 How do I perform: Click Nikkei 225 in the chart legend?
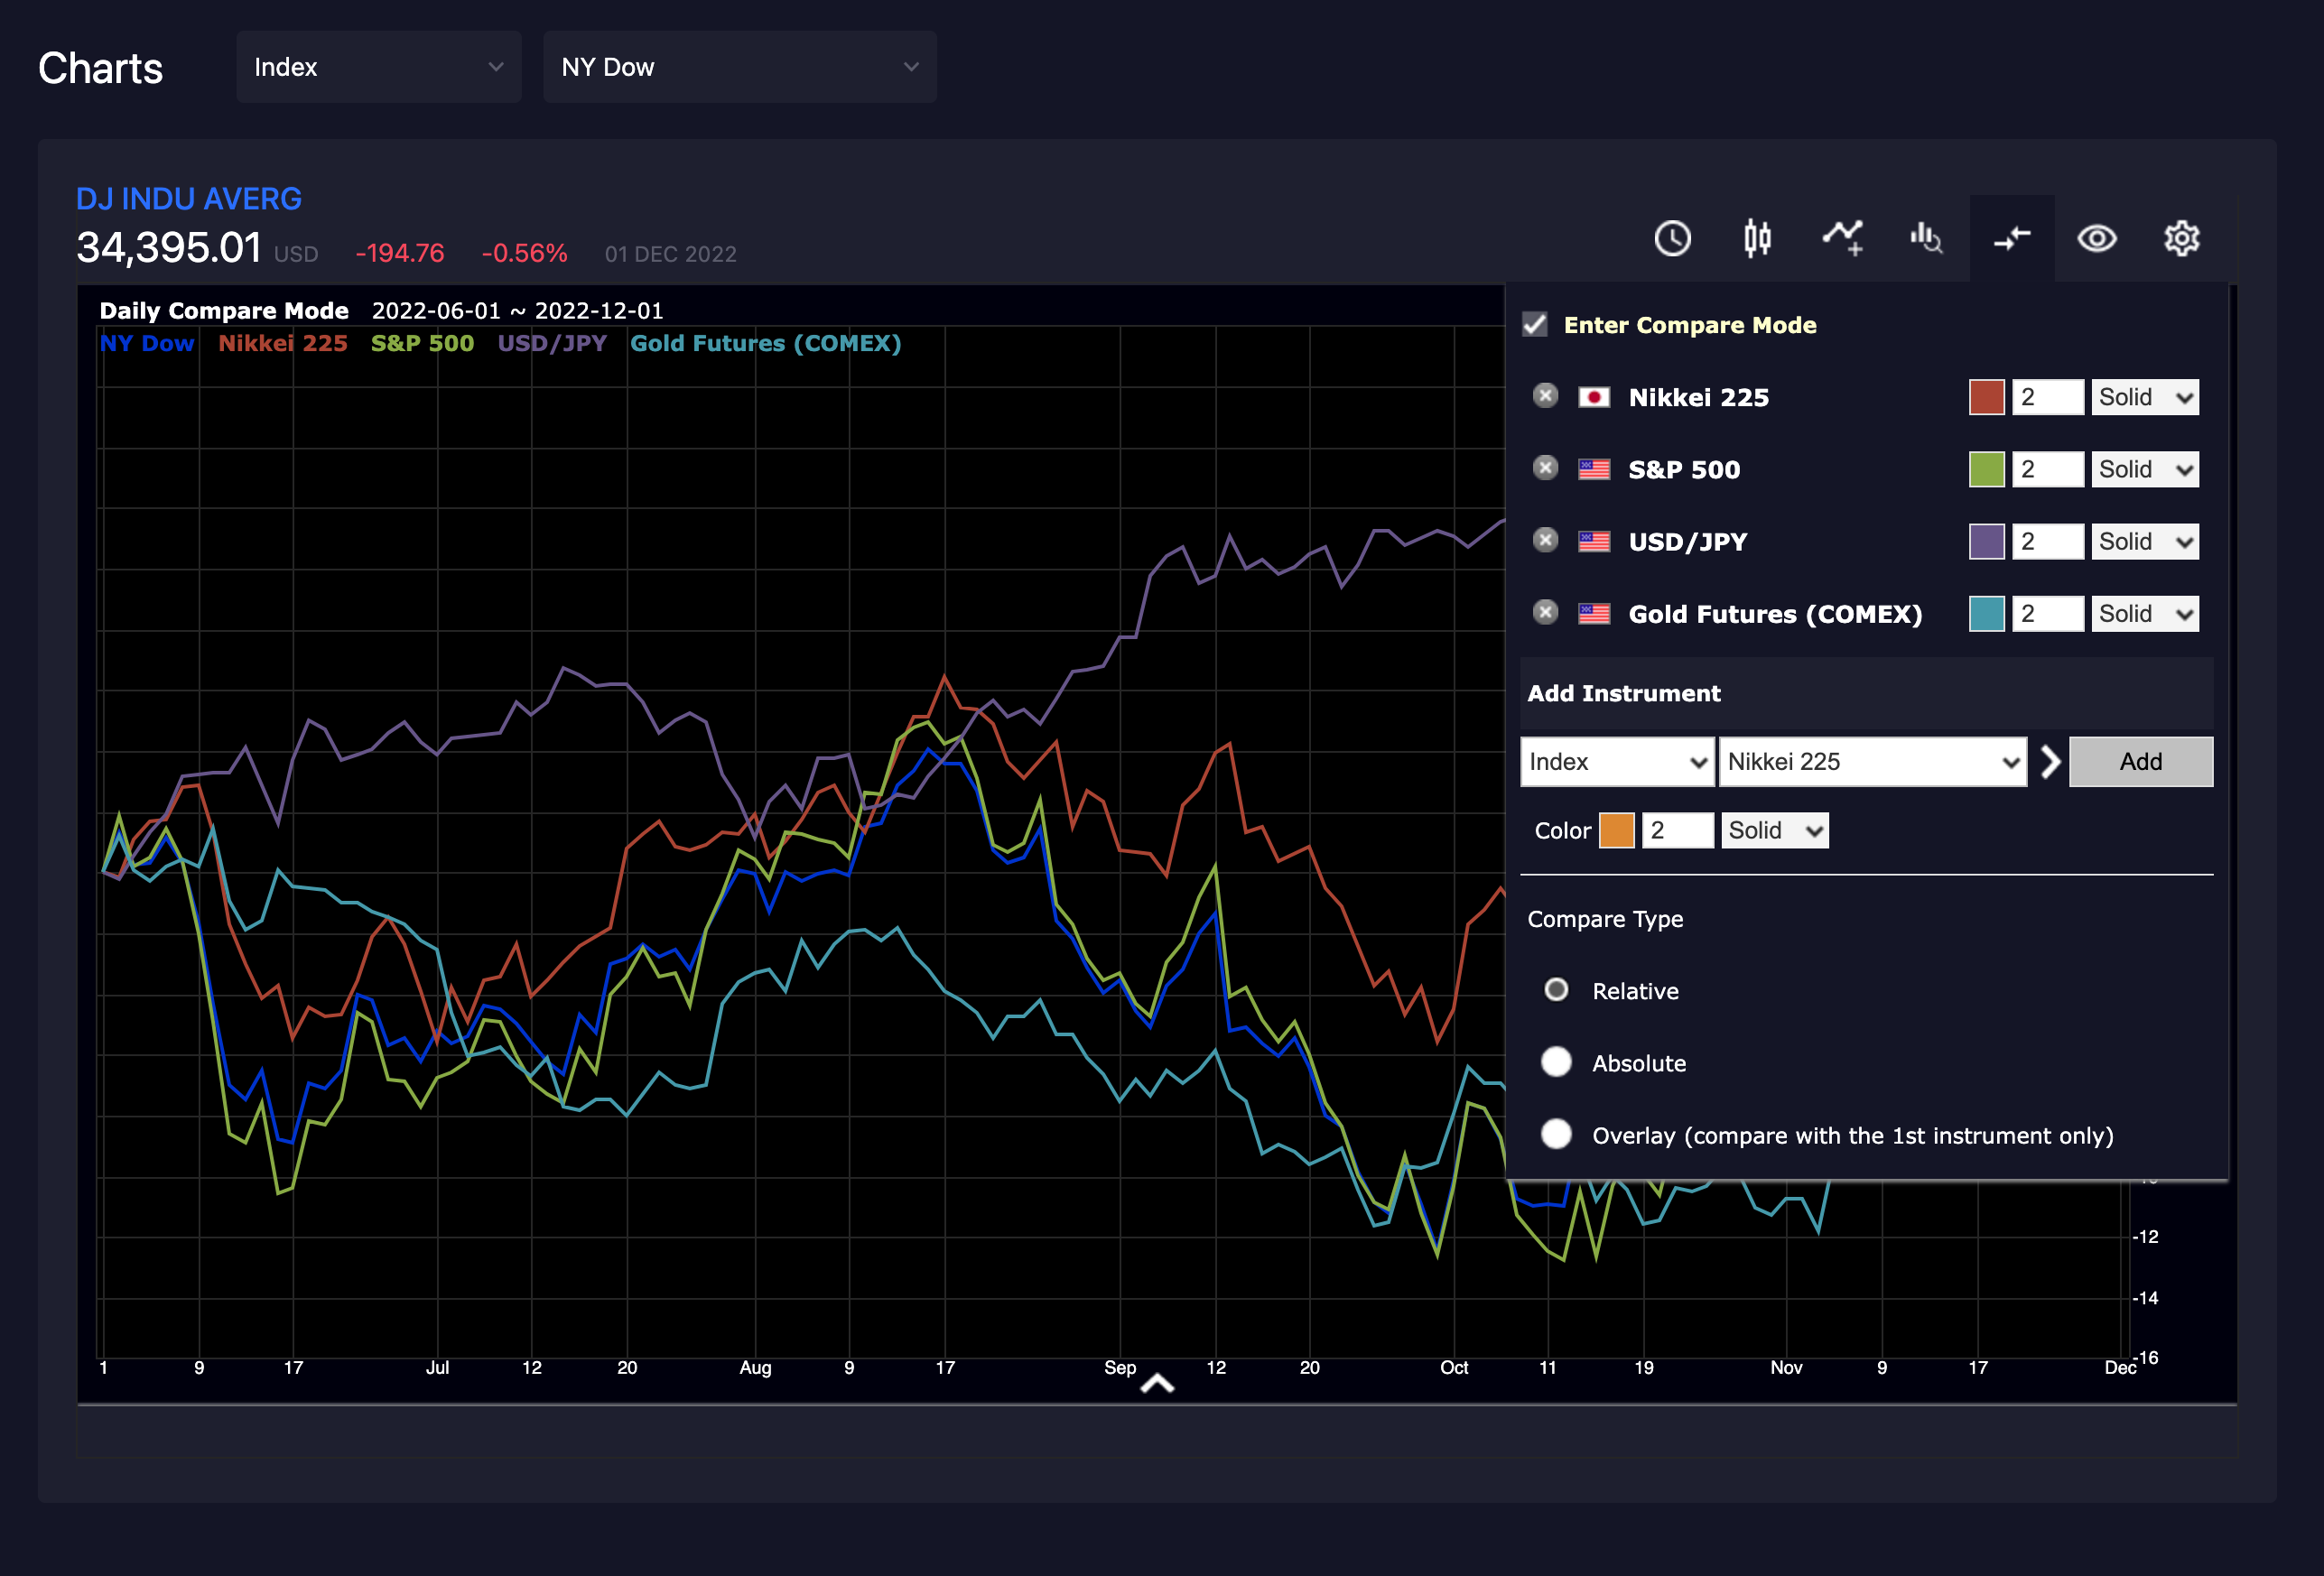[x=283, y=343]
